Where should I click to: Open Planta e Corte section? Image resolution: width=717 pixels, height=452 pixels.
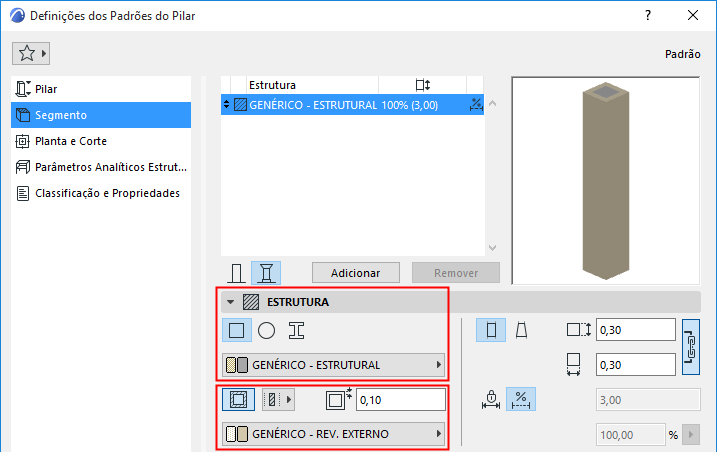click(101, 141)
